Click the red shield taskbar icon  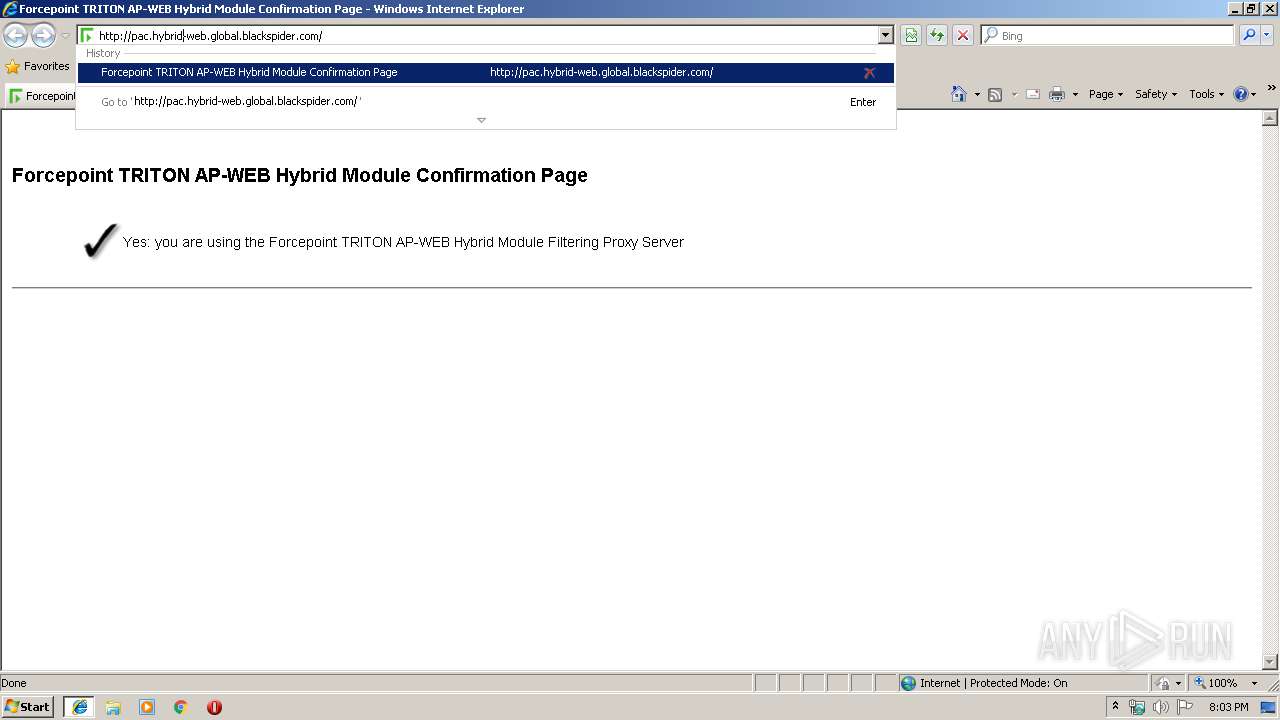coord(214,707)
